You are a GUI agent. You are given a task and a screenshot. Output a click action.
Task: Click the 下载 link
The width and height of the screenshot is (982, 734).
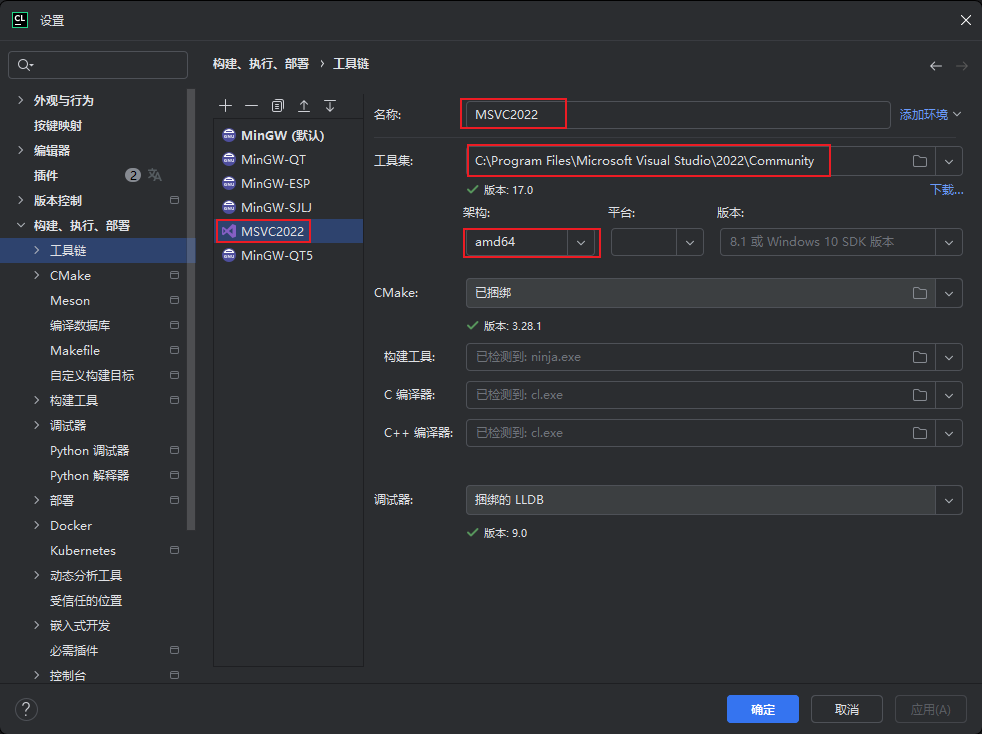point(945,188)
